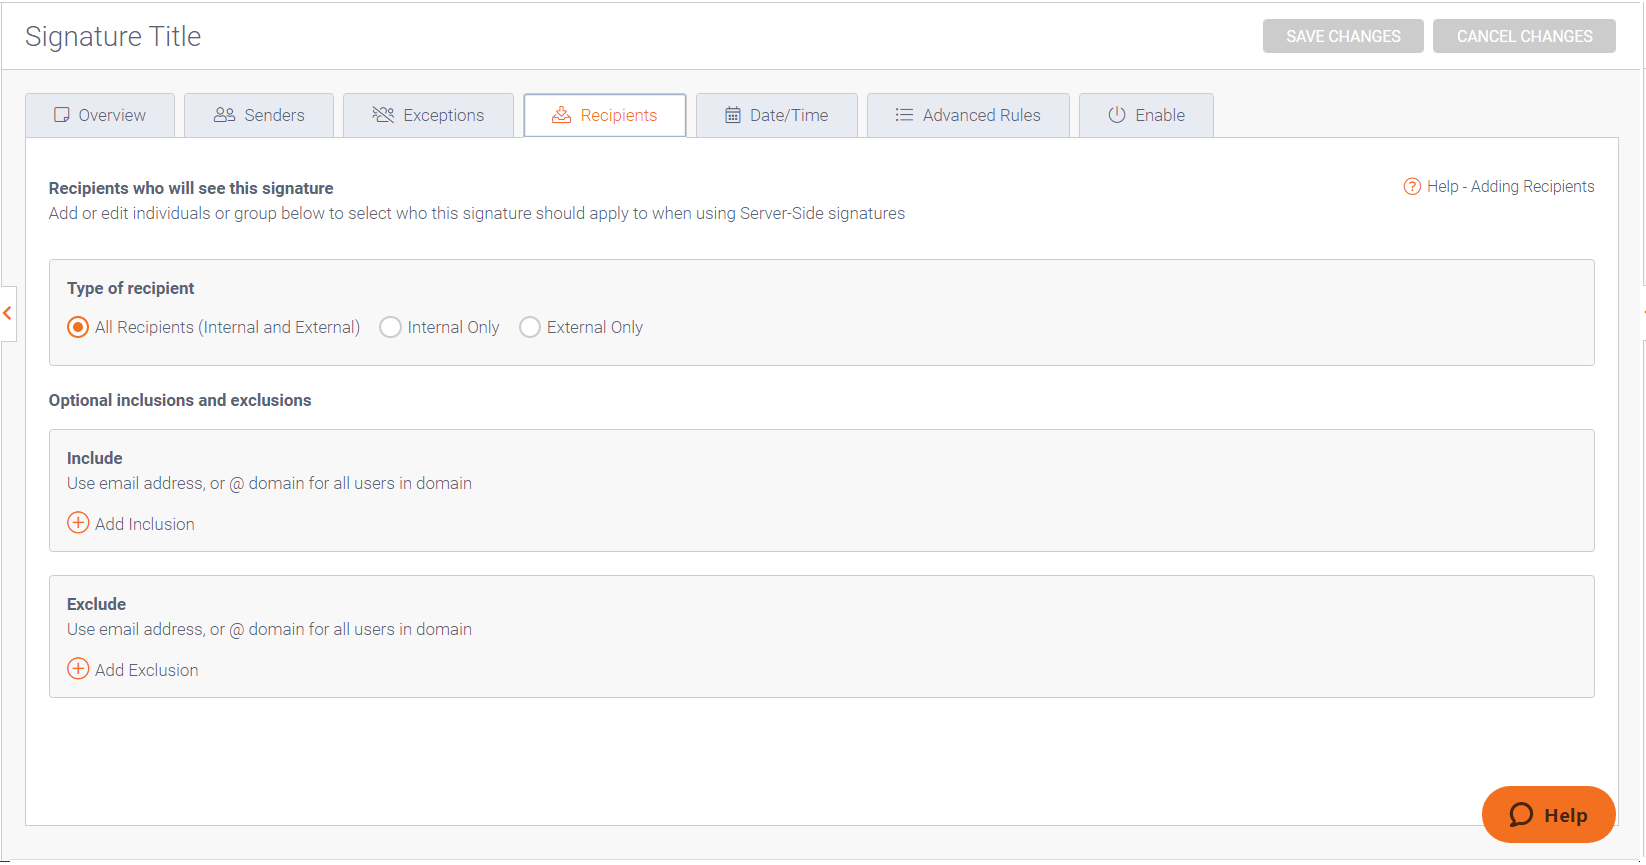Click the Overview tab note icon
This screenshot has height=865, width=1646.
pyautogui.click(x=62, y=115)
